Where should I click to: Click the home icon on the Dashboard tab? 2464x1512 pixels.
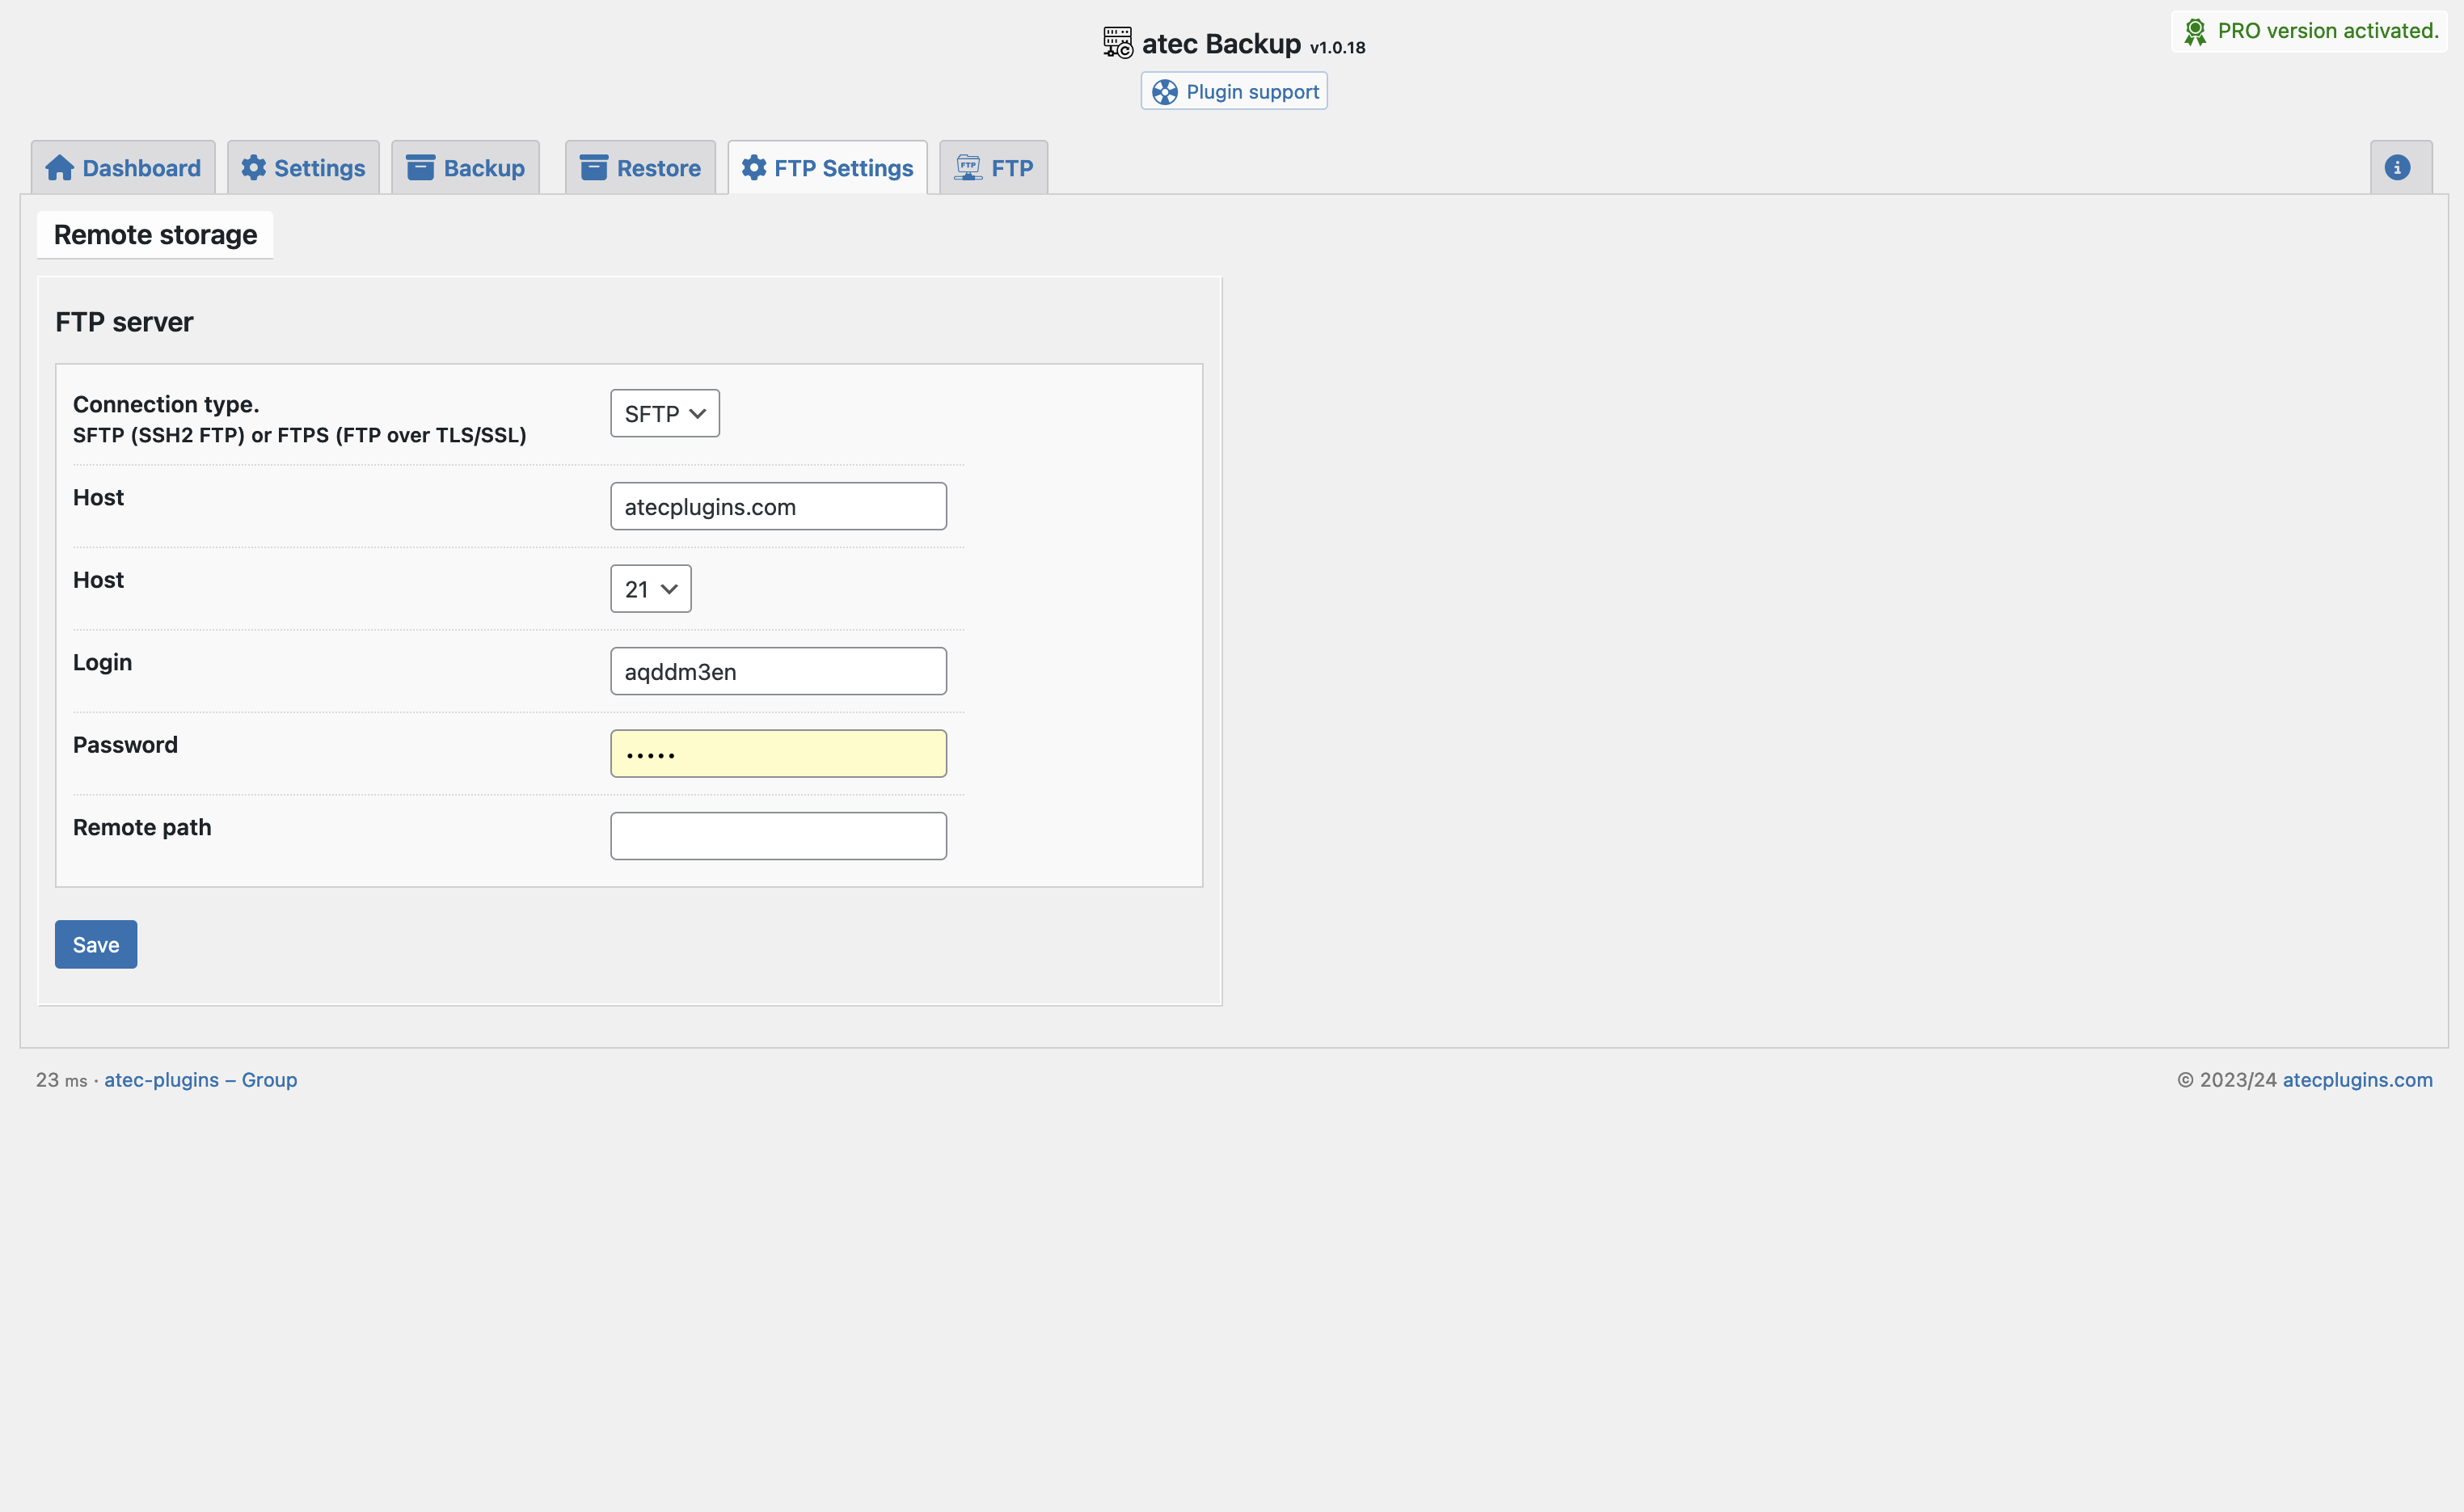point(60,168)
